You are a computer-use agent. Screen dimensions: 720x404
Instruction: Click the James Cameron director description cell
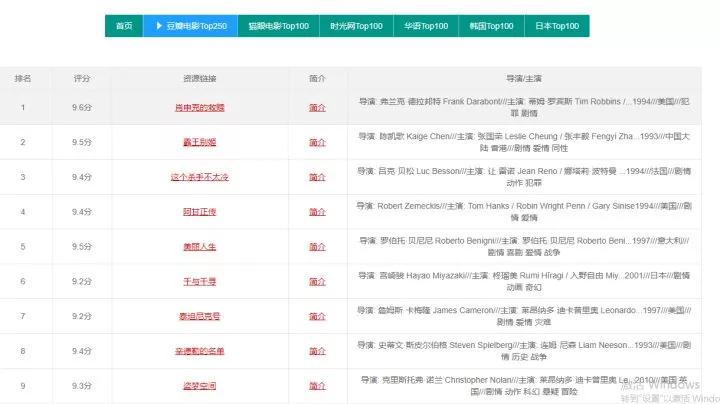(524, 316)
